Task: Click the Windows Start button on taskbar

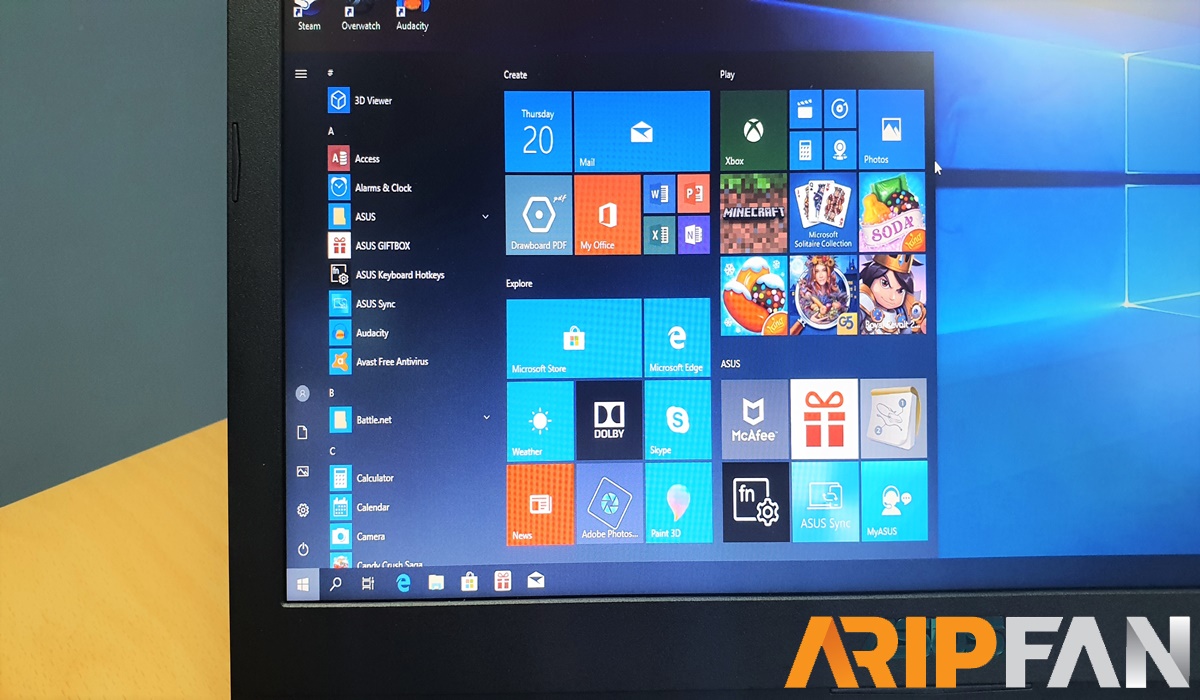Action: tap(303, 584)
